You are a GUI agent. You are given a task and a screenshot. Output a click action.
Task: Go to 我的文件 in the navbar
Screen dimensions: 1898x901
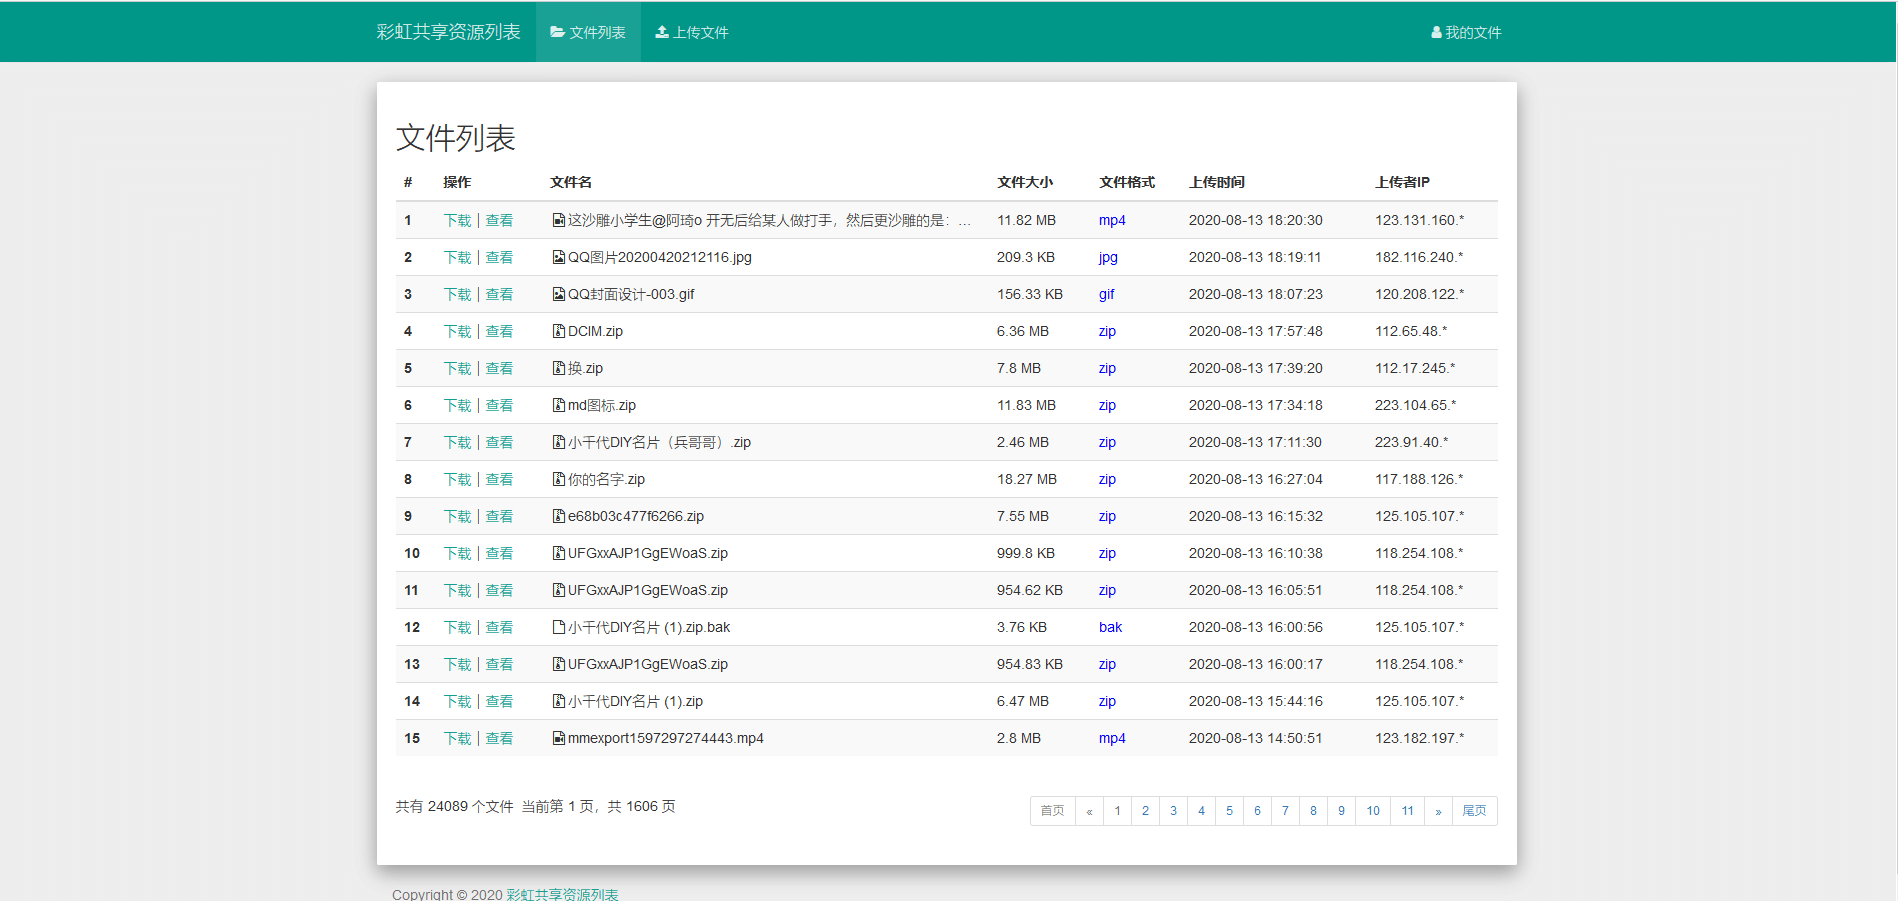(1466, 32)
